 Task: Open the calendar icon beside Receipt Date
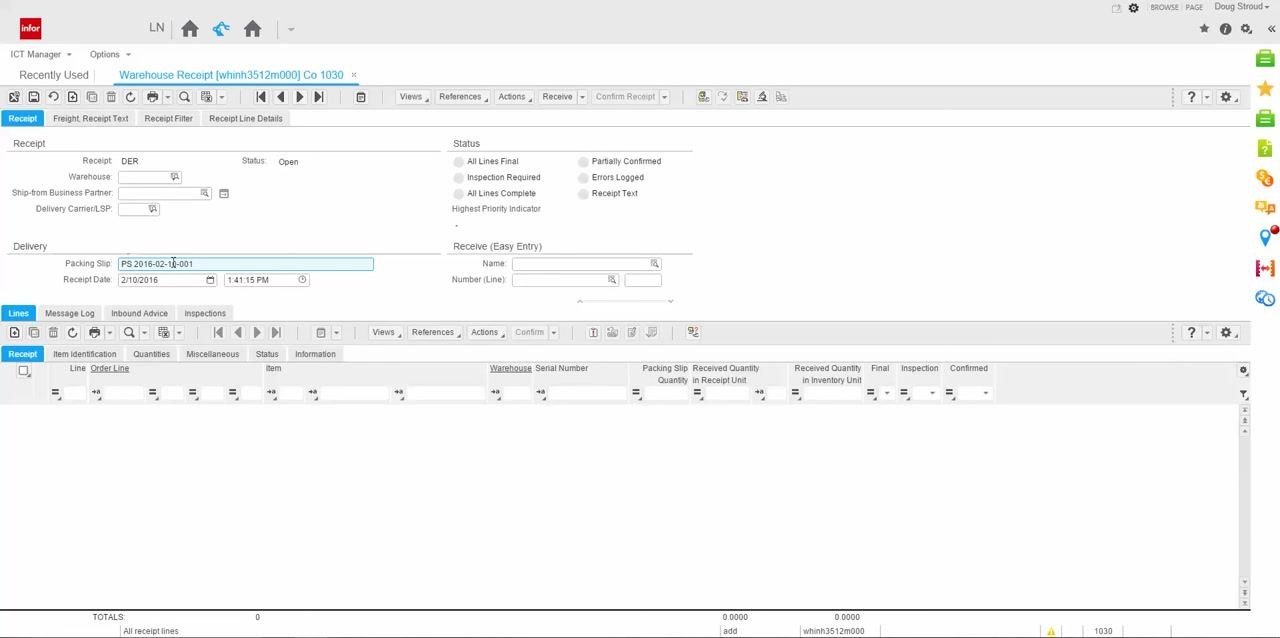[210, 280]
